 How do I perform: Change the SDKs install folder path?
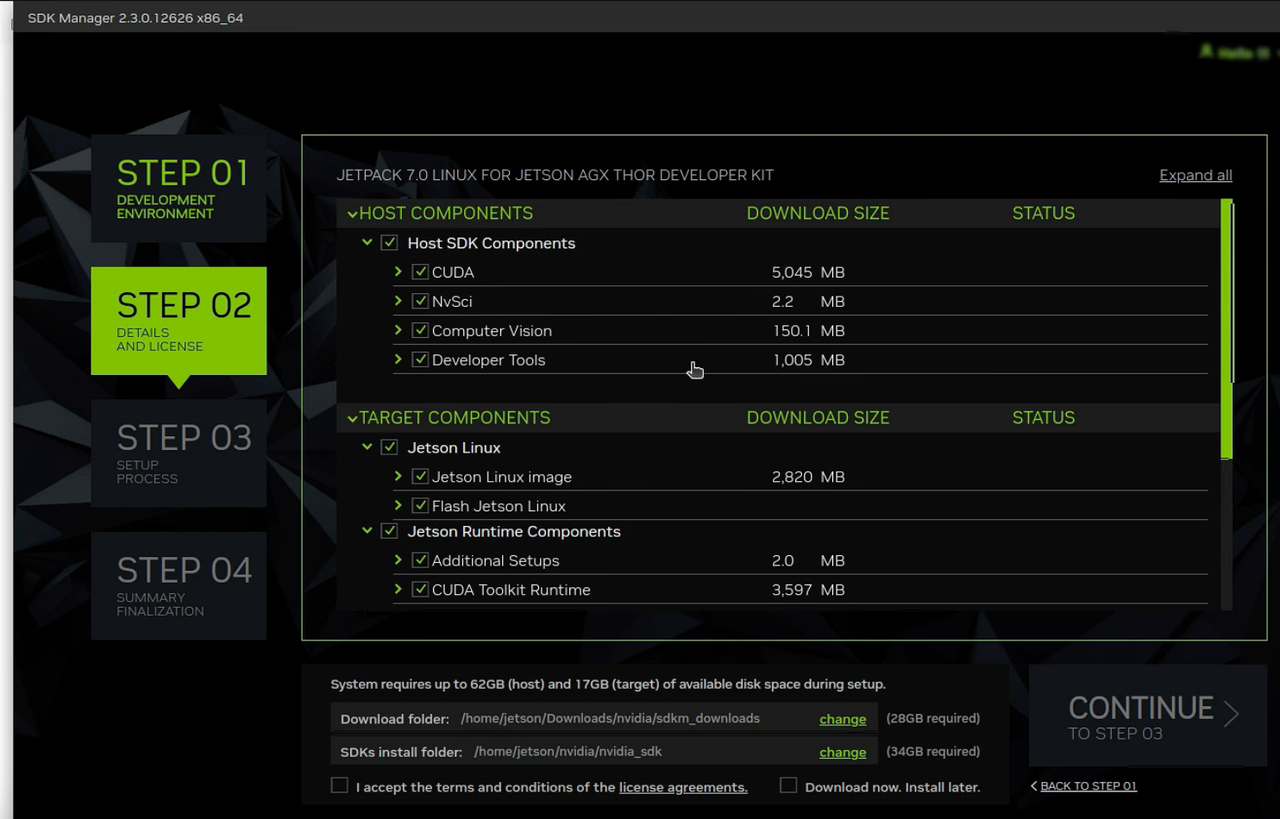(x=843, y=752)
